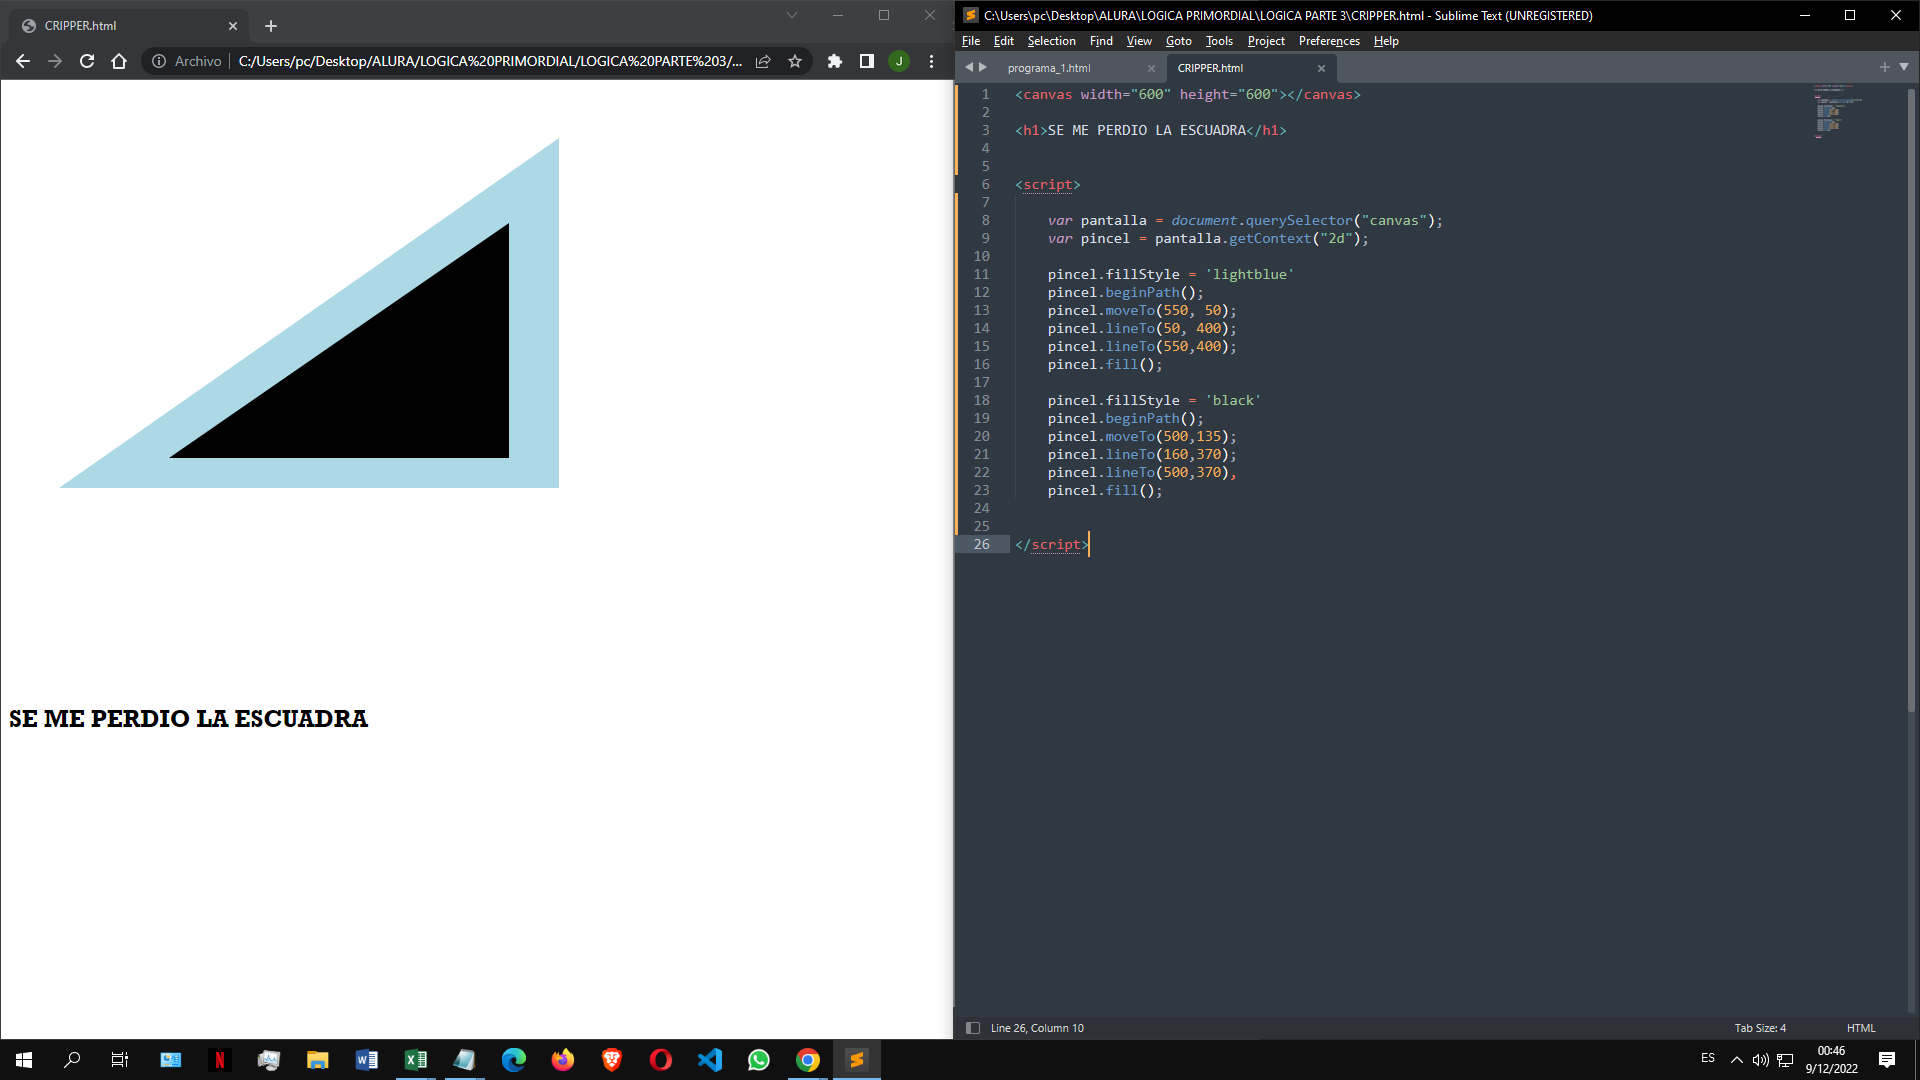
Task: Open the Preferences menu
Action: (1329, 41)
